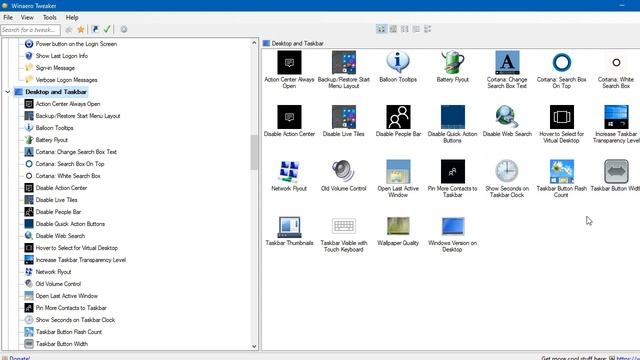Image resolution: width=640 pixels, height=360 pixels.
Task: Select Disable Web Search in the tree
Action: pos(60,236)
